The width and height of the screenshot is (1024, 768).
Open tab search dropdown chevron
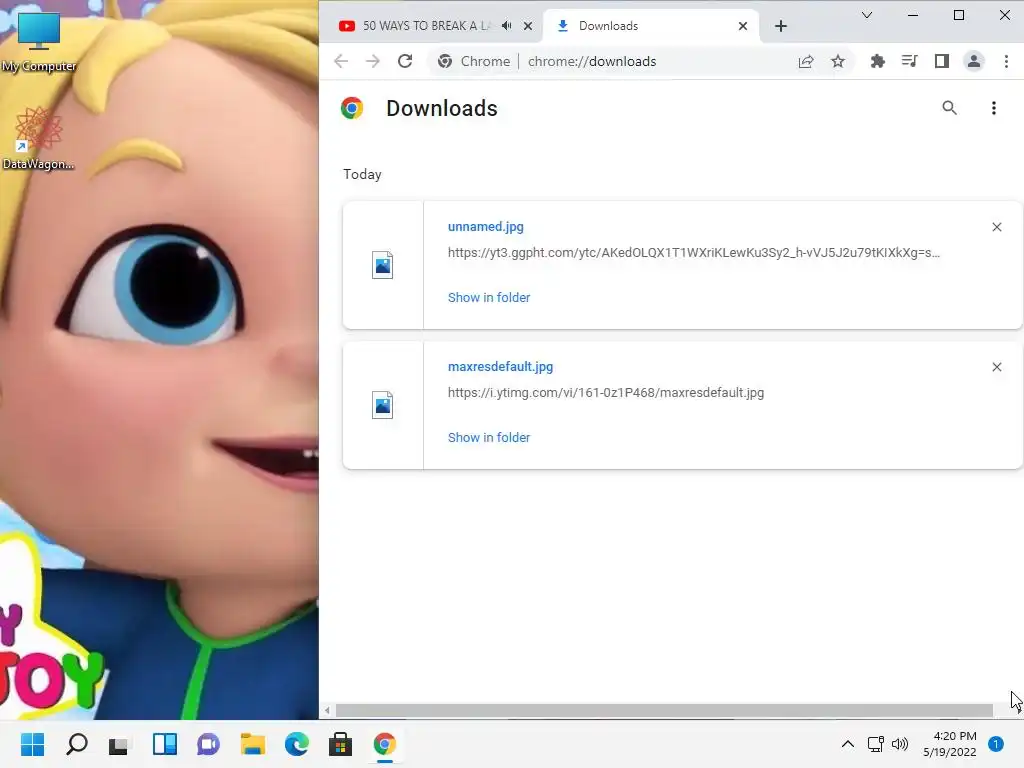pyautogui.click(x=867, y=15)
